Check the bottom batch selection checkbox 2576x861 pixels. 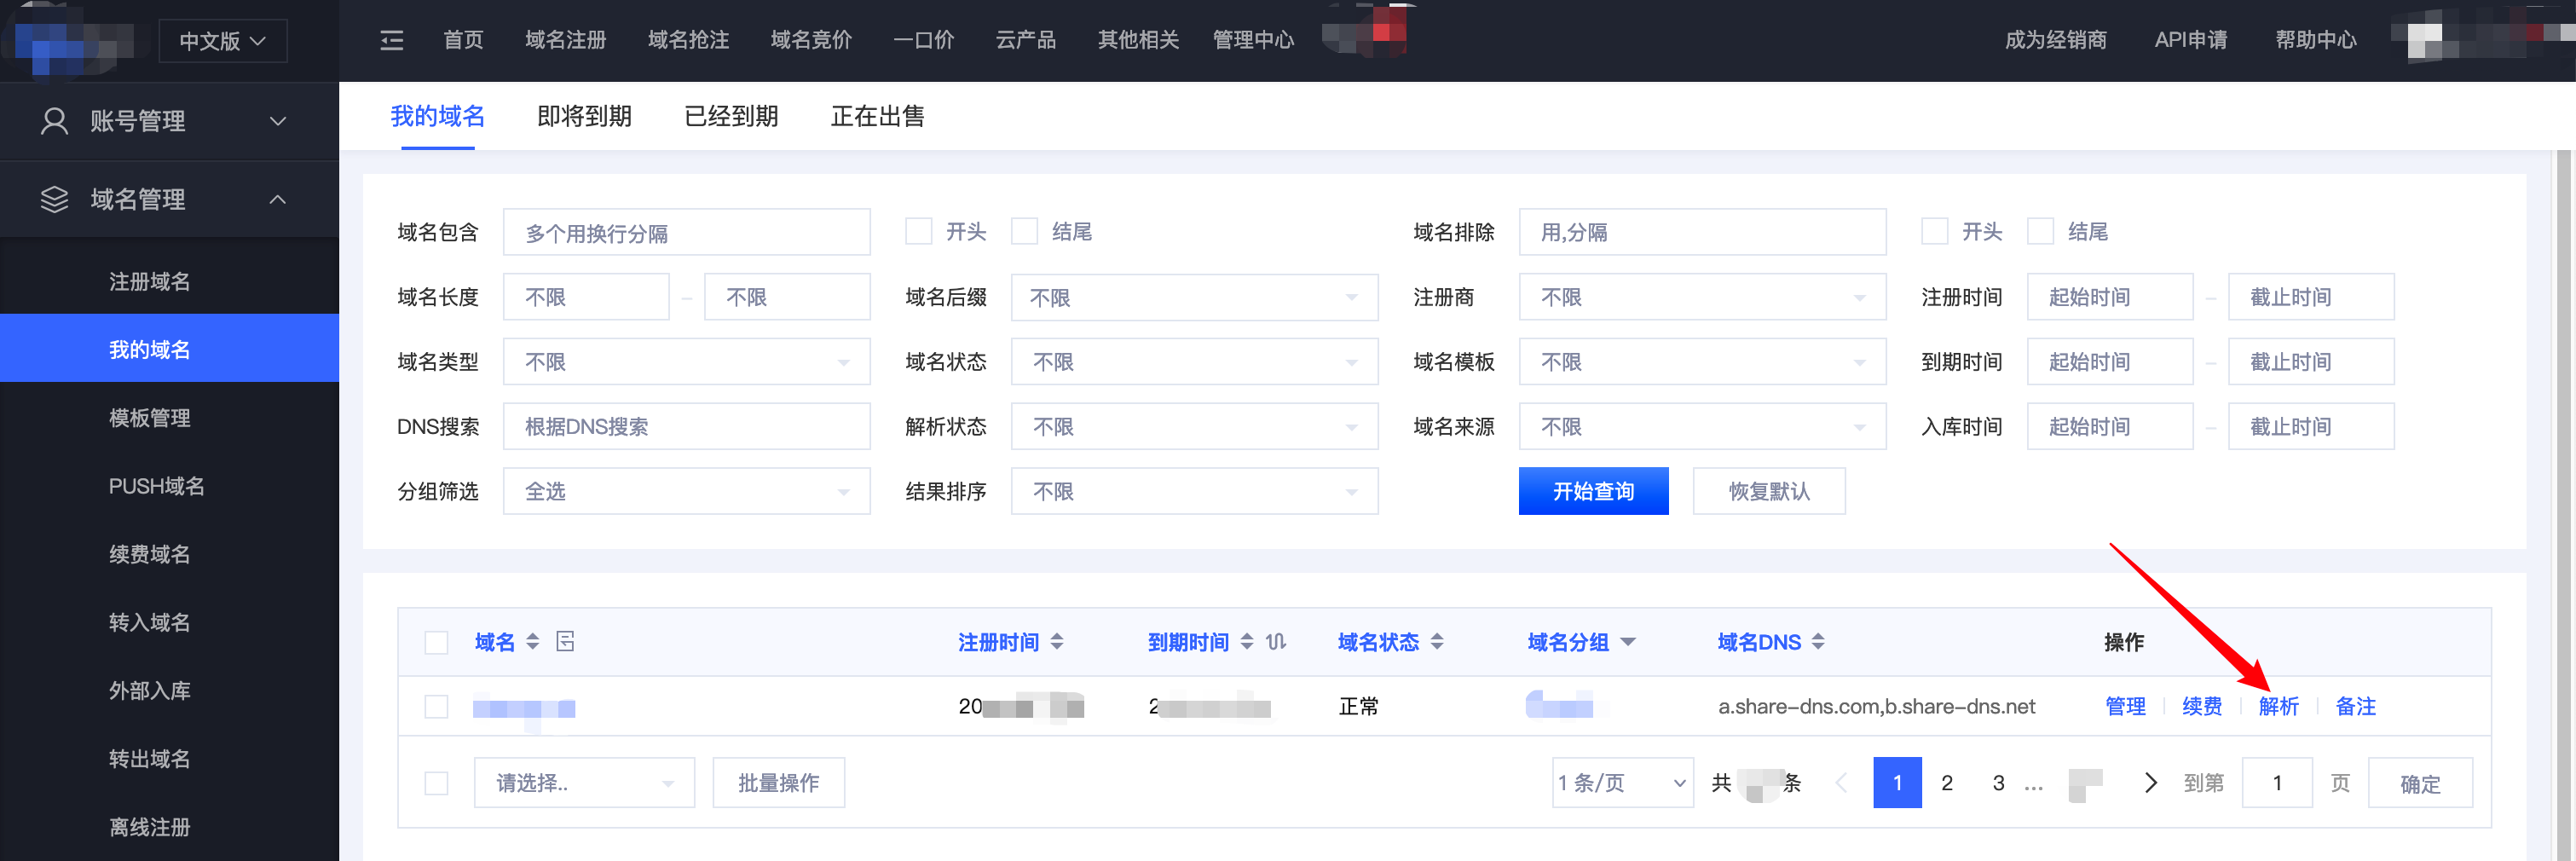coord(436,783)
